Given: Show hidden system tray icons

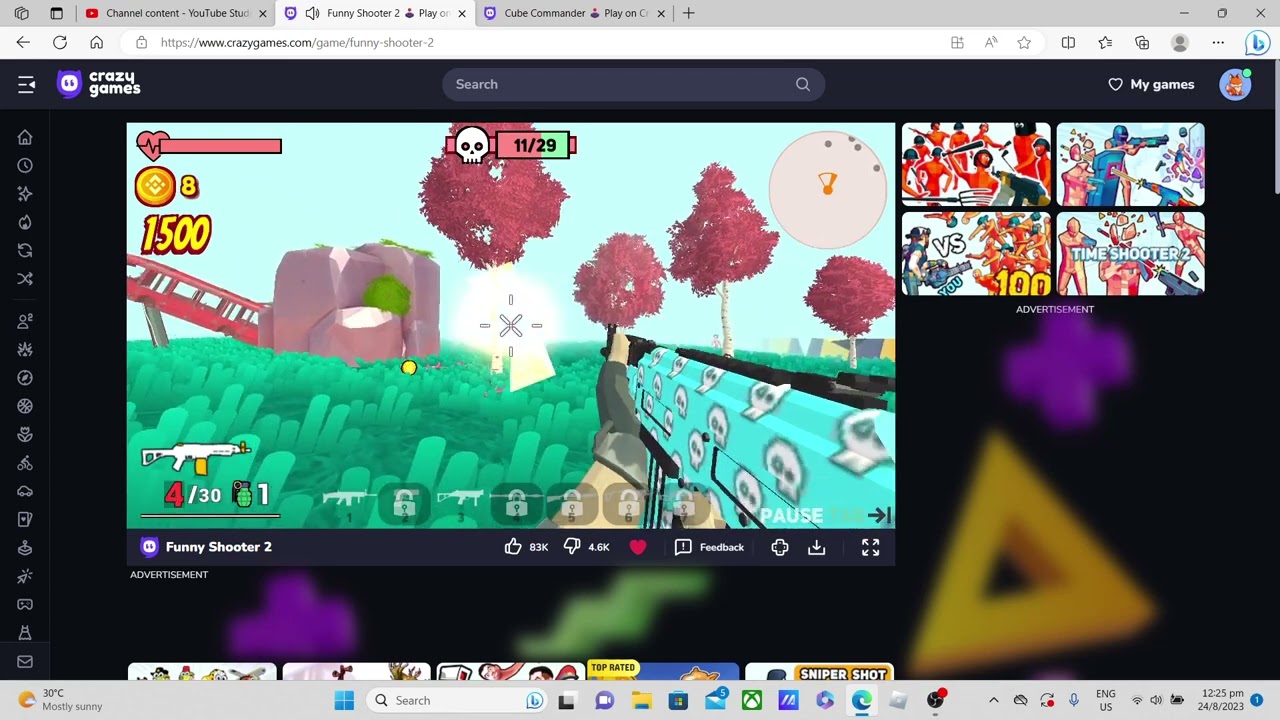Looking at the screenshot, I should point(993,700).
